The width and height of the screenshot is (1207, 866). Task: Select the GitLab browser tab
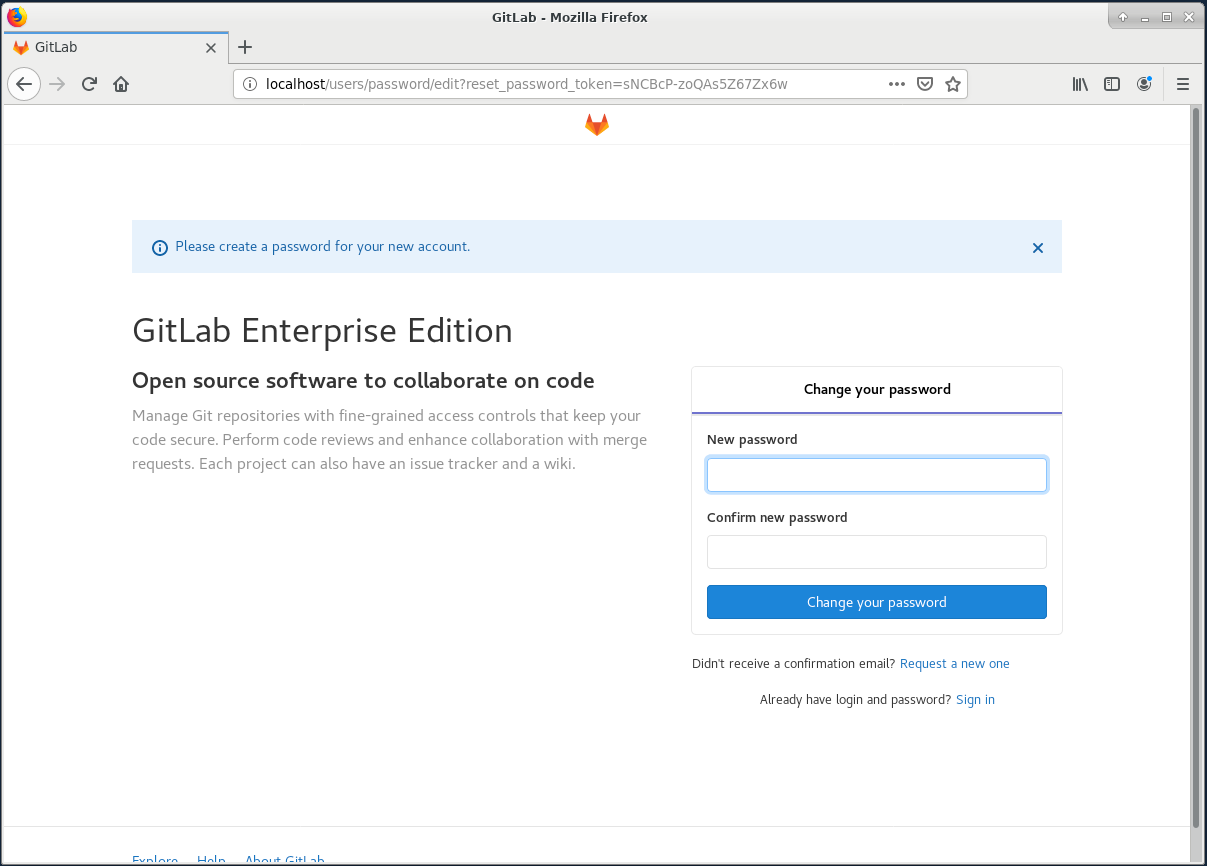point(110,47)
